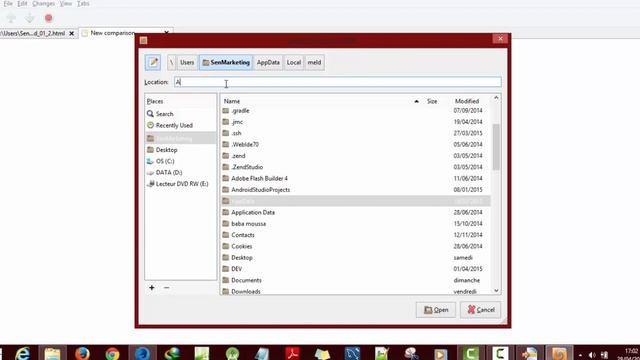Open Firefox from taskbar
Image resolution: width=640 pixels, height=360 pixels.
coord(82,353)
